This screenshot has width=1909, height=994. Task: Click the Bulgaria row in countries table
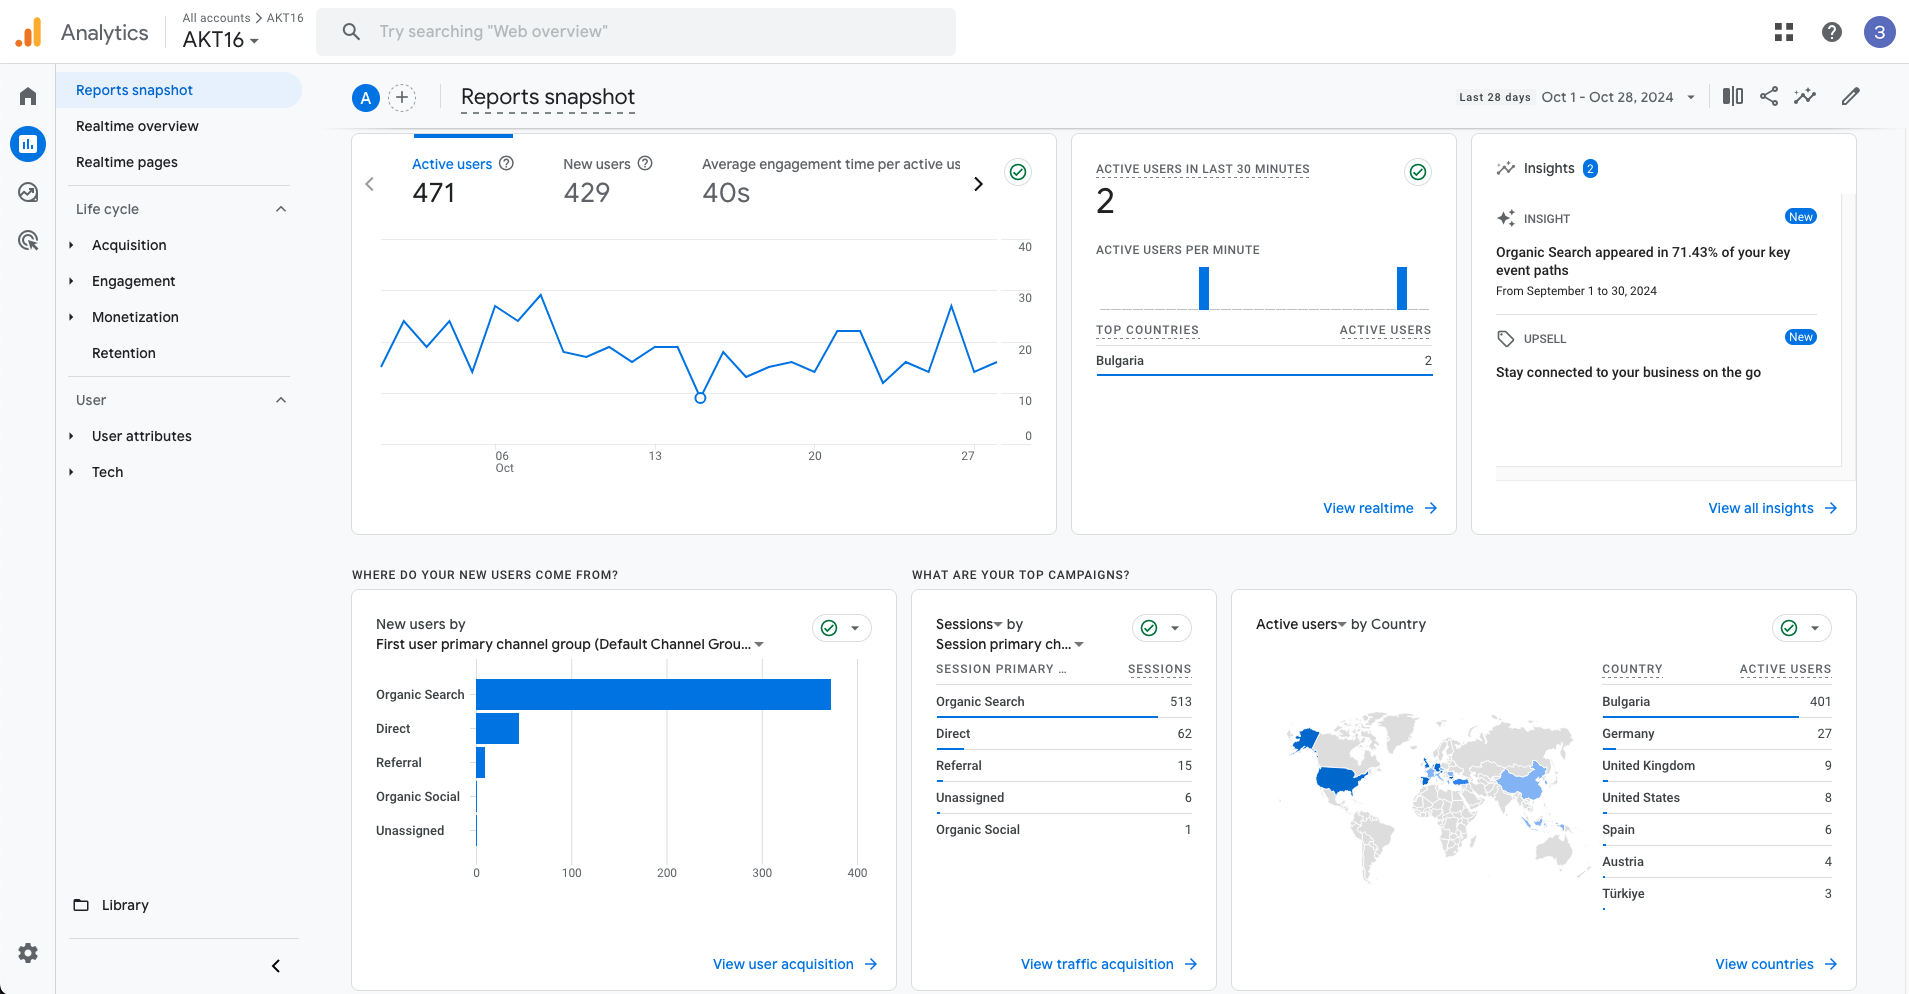coord(1716,702)
